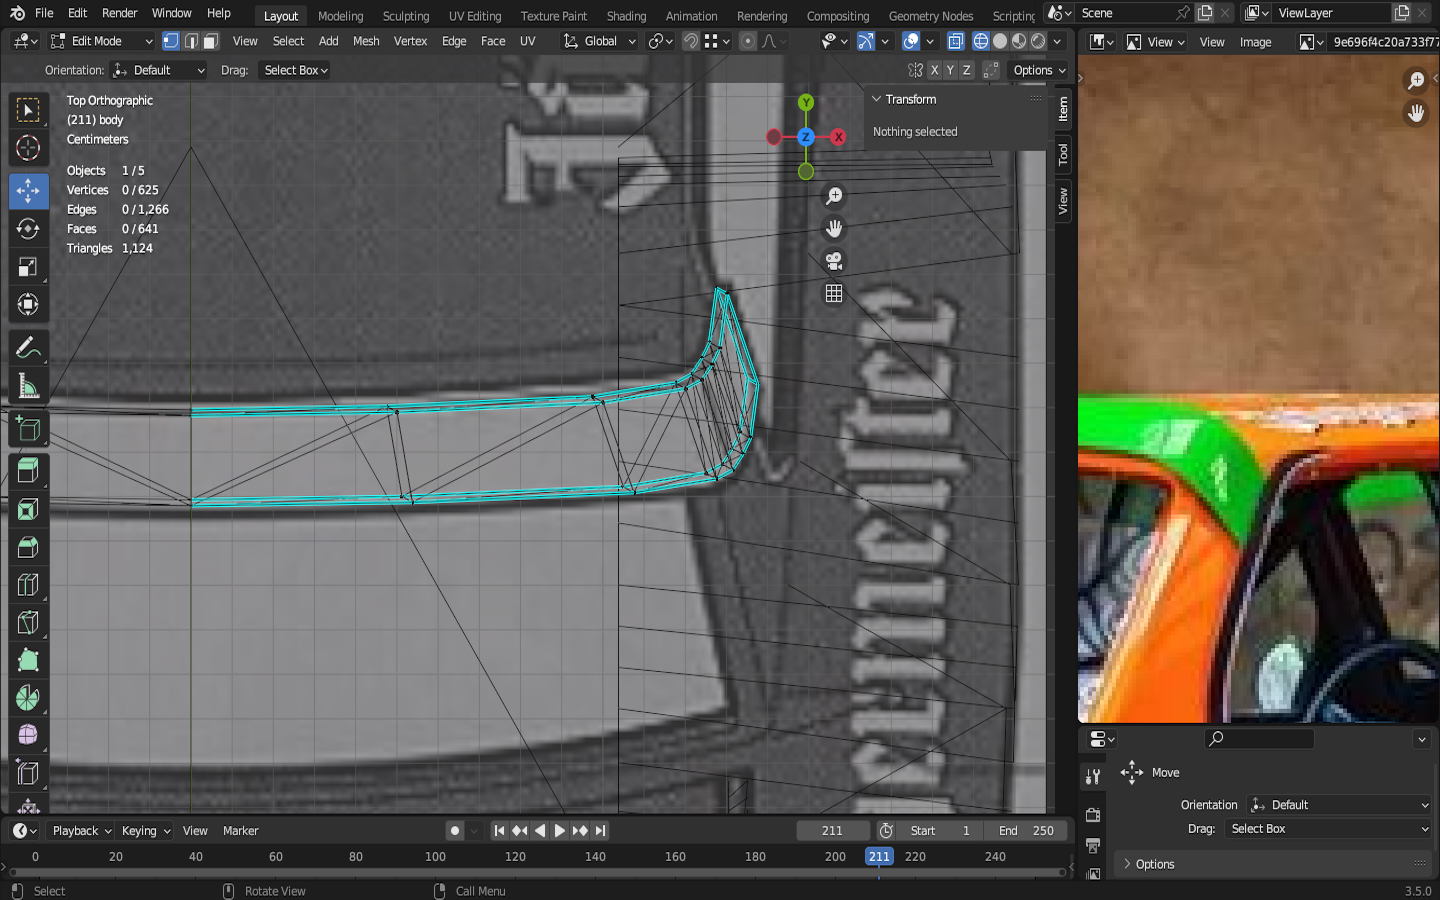
Task: Open the Global transform orientation dropdown
Action: 599,41
